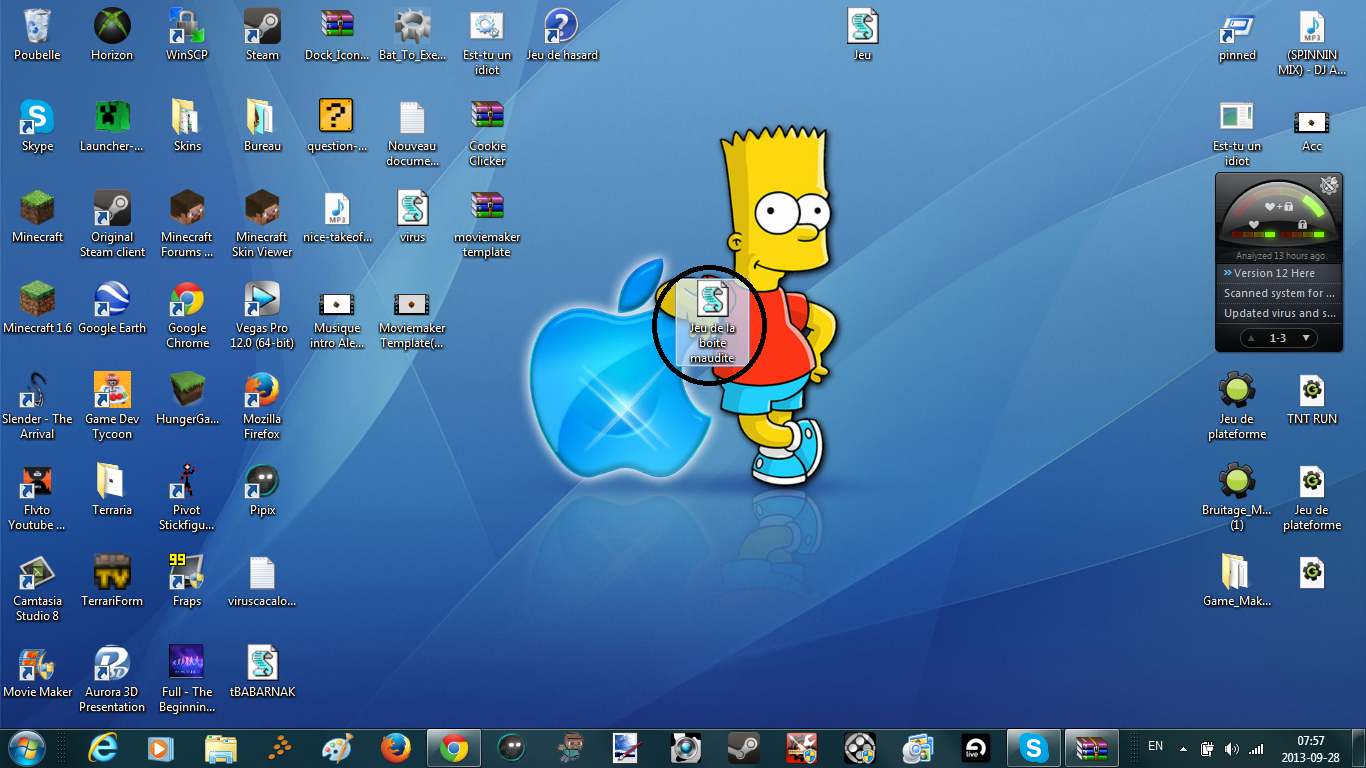Open Windows Media Player from taskbar
The height and width of the screenshot is (768, 1366).
(161, 748)
